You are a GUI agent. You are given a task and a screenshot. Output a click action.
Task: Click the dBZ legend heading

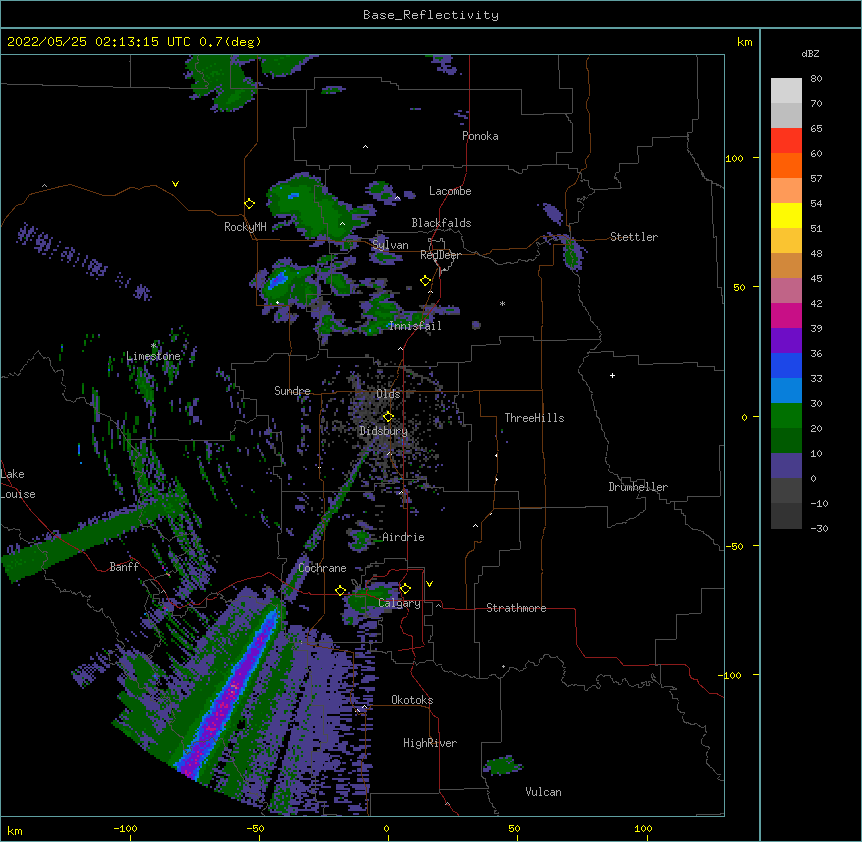coord(810,53)
